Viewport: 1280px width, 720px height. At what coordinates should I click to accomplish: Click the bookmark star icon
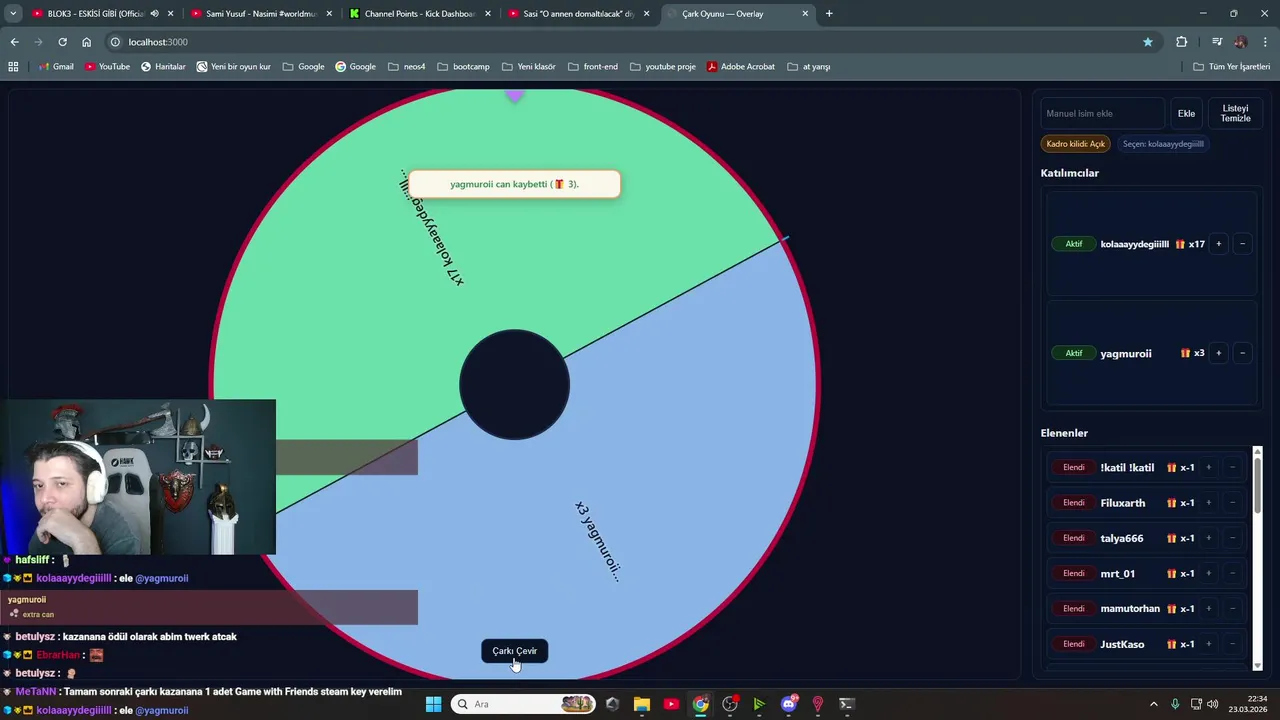click(x=1148, y=42)
